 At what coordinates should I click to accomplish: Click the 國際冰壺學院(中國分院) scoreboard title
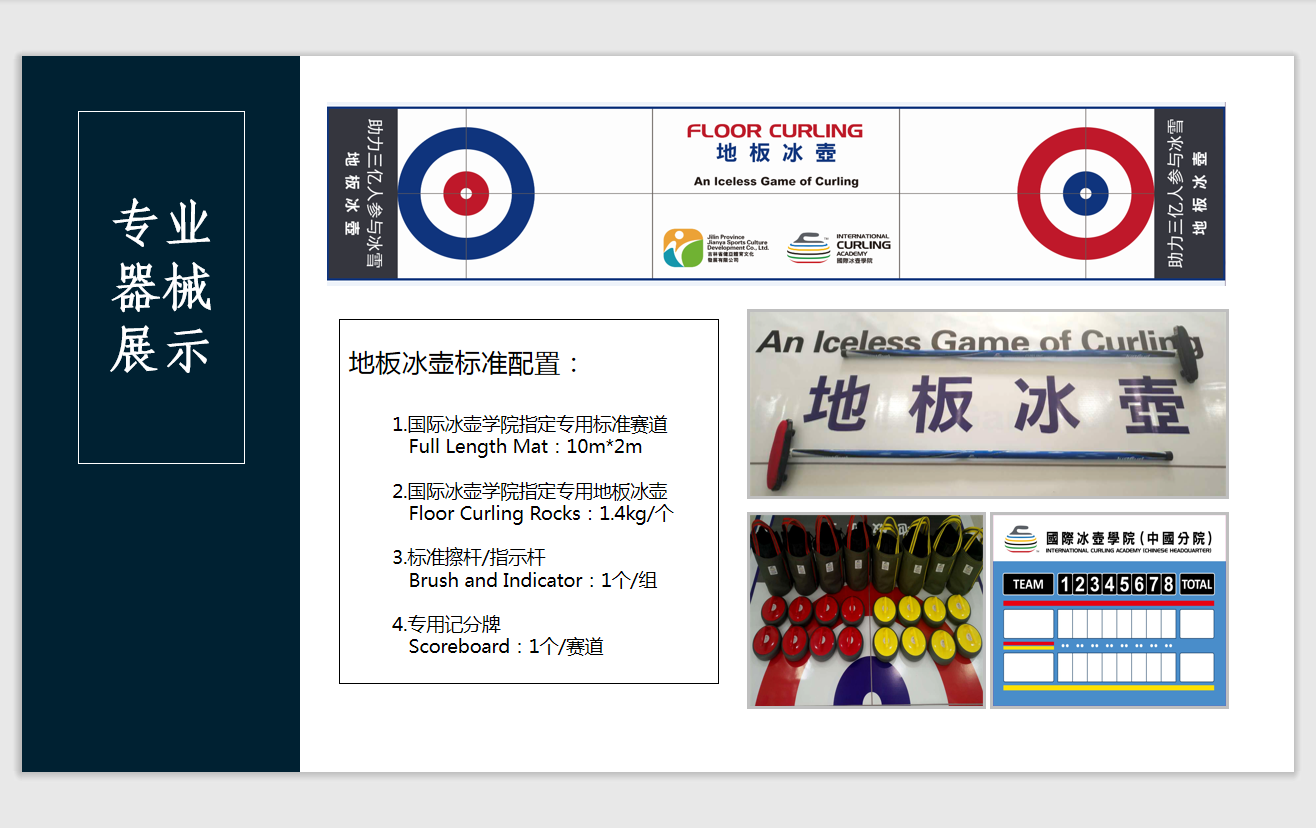pyautogui.click(x=1129, y=537)
